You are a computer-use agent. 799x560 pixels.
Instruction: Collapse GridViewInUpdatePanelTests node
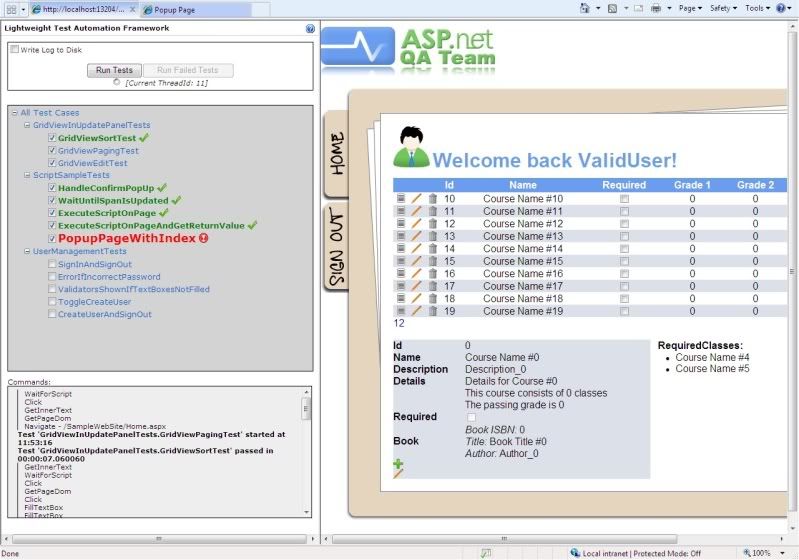(x=27, y=125)
